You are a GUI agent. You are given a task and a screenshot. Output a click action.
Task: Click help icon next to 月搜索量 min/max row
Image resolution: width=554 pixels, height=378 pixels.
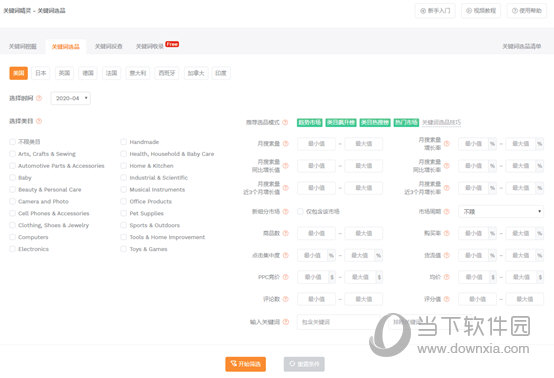[x=285, y=143]
